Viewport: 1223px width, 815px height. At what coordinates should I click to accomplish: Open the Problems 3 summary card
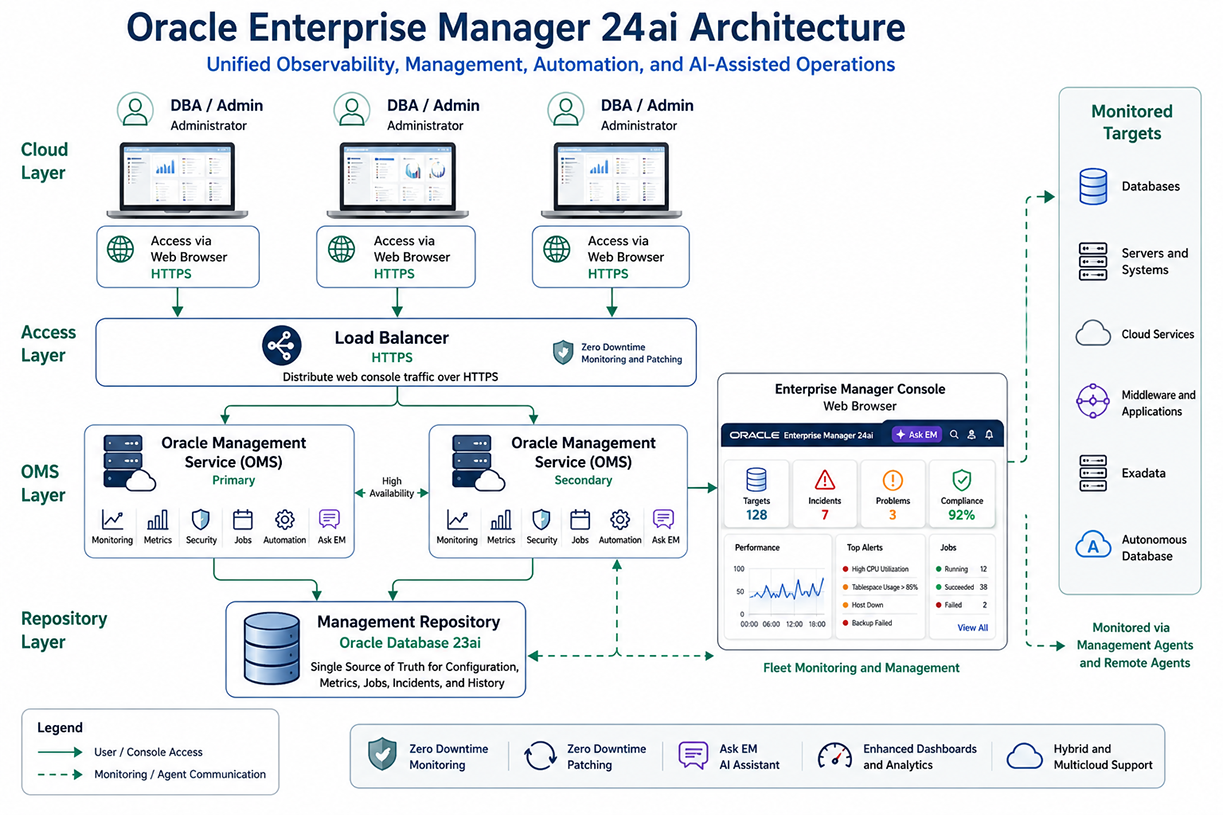pyautogui.click(x=893, y=493)
